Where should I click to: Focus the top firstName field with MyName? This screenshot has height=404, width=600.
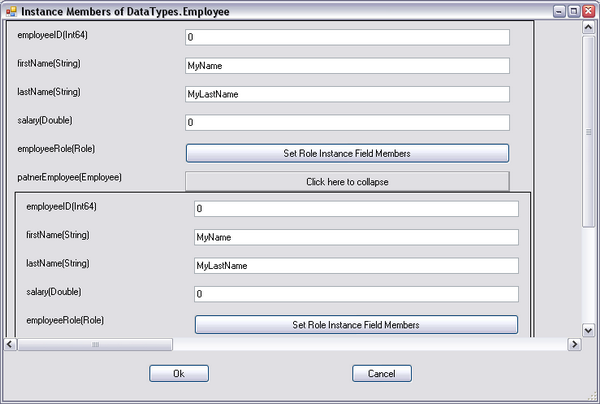(x=347, y=65)
